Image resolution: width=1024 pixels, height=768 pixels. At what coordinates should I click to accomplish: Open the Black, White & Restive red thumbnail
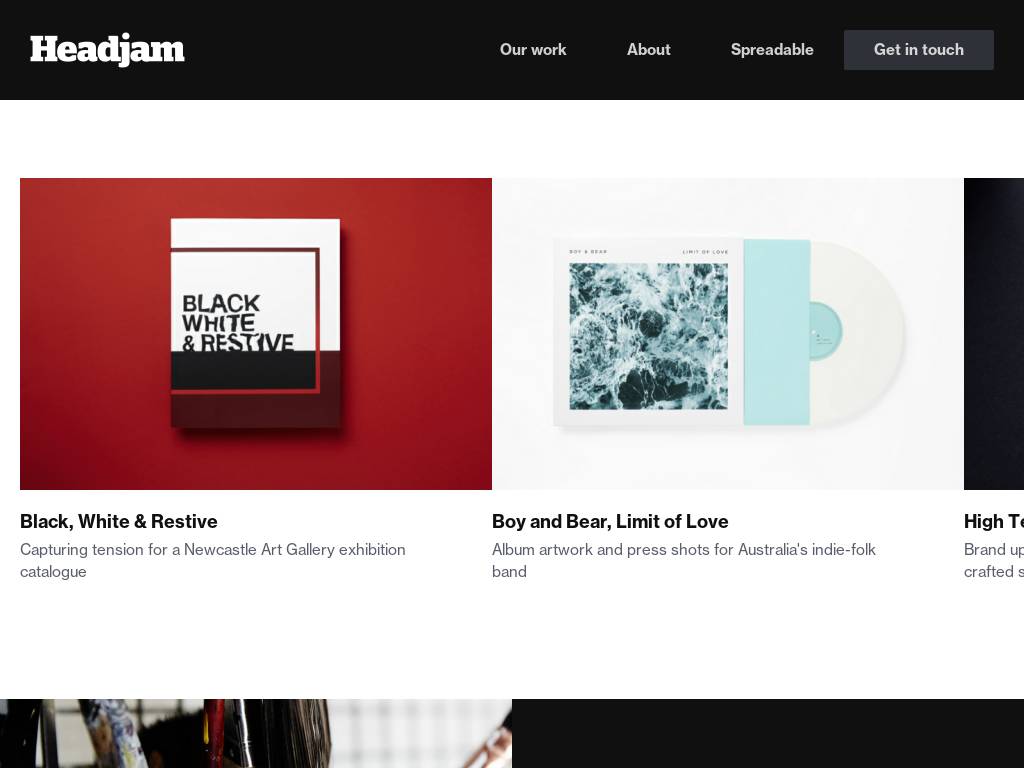(x=256, y=334)
